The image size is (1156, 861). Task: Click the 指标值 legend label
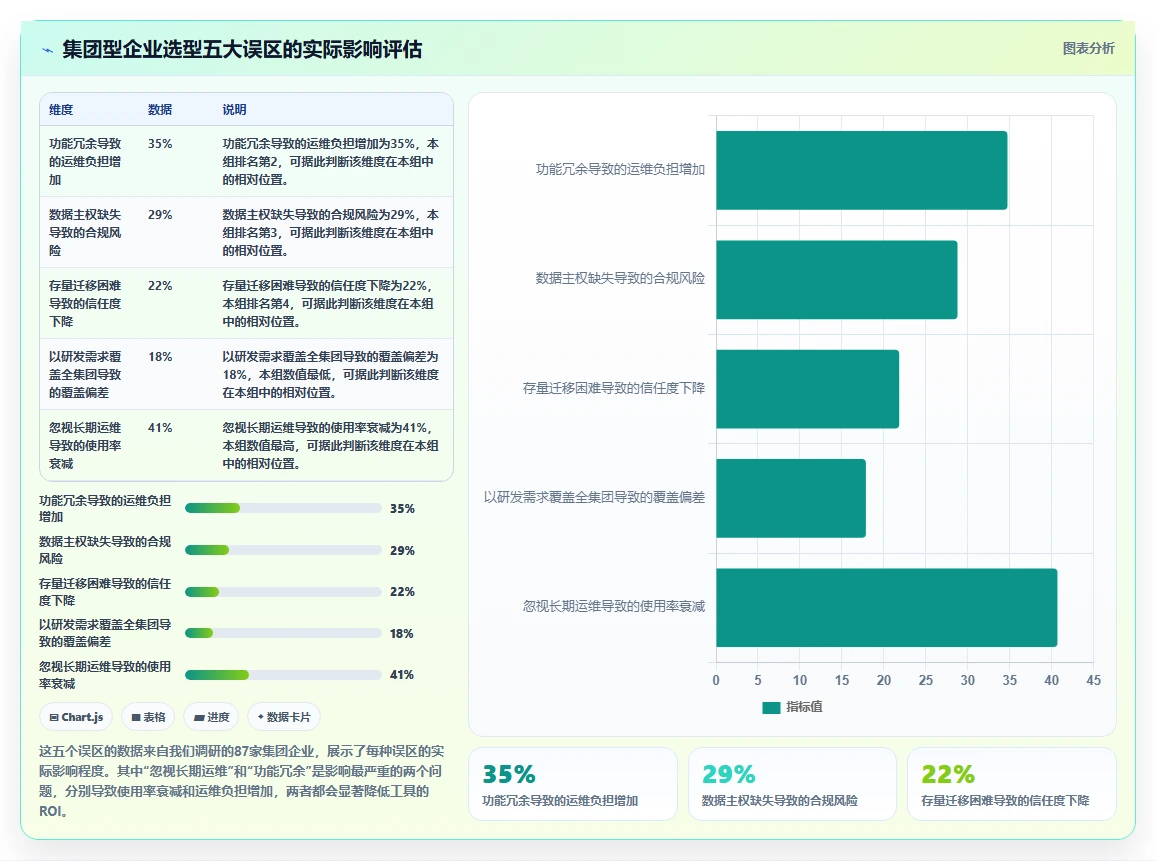tap(804, 707)
